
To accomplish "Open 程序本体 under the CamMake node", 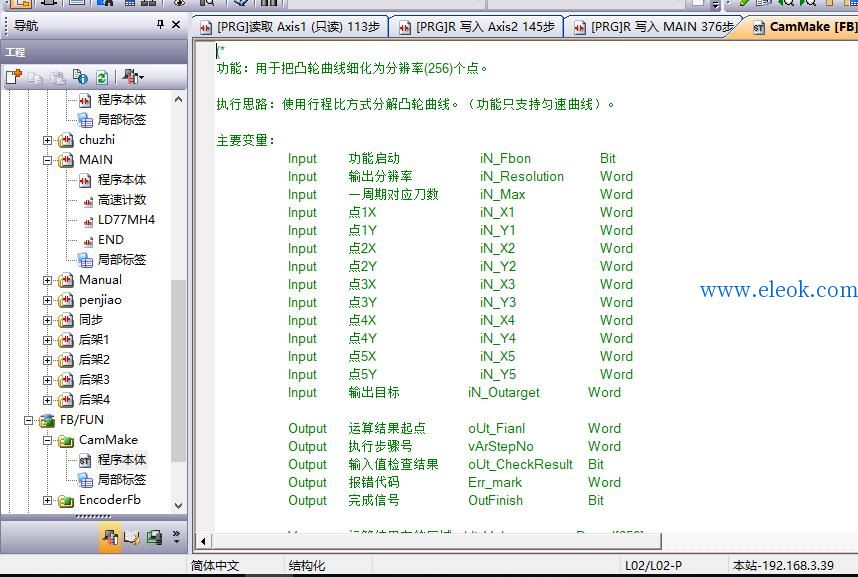I will [121, 460].
